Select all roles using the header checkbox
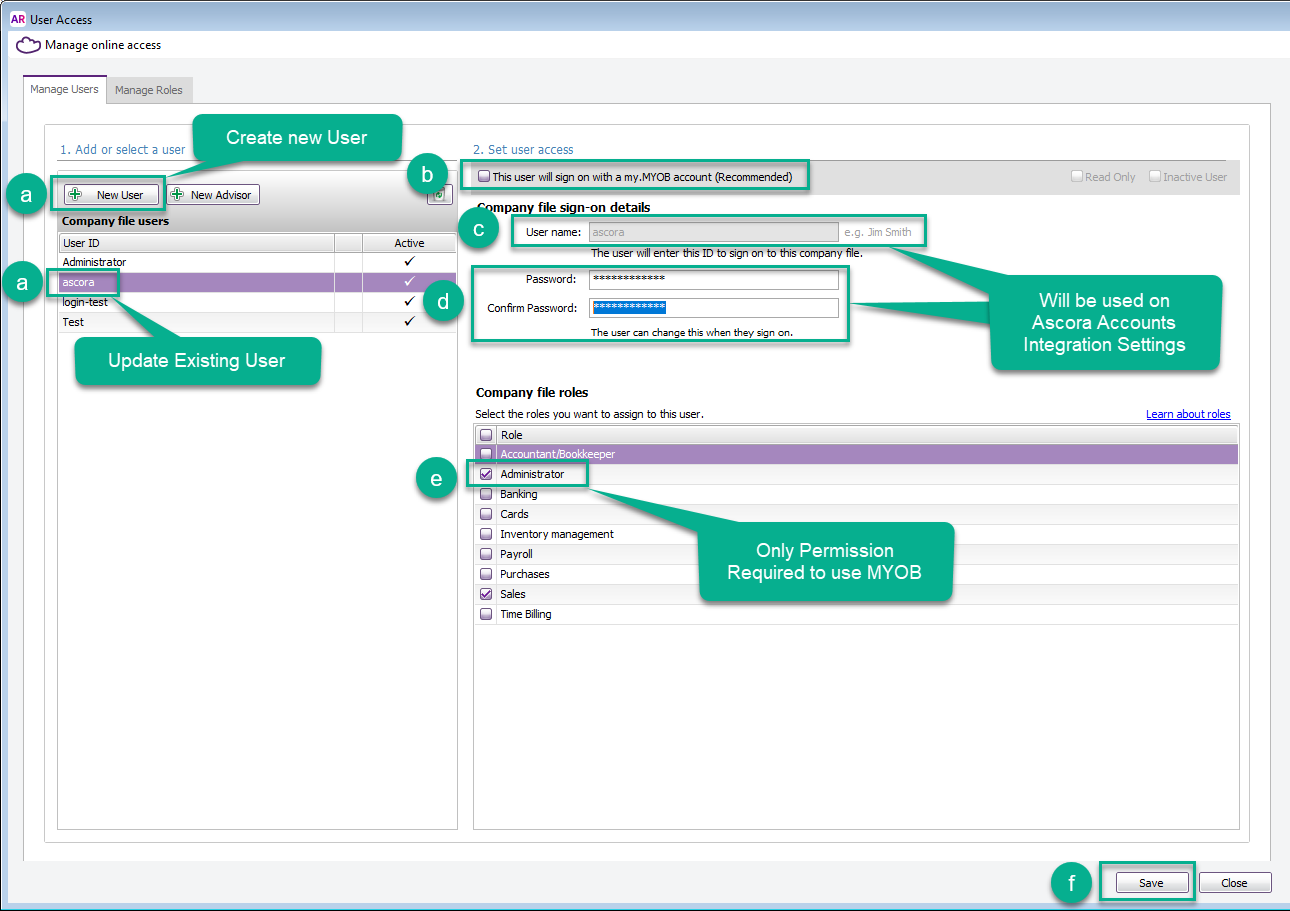 coord(486,435)
